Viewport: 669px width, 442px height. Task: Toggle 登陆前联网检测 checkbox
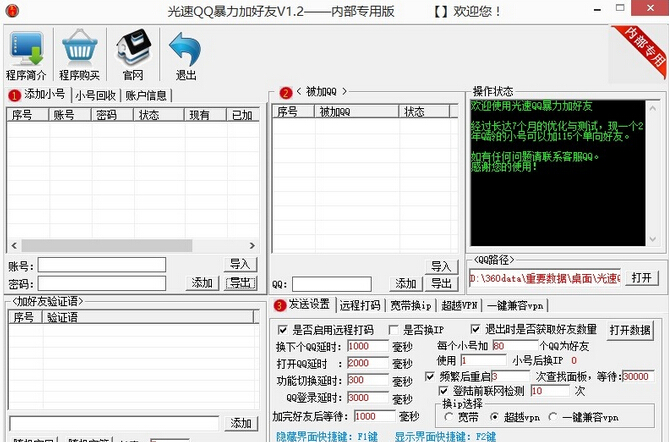(x=444, y=391)
